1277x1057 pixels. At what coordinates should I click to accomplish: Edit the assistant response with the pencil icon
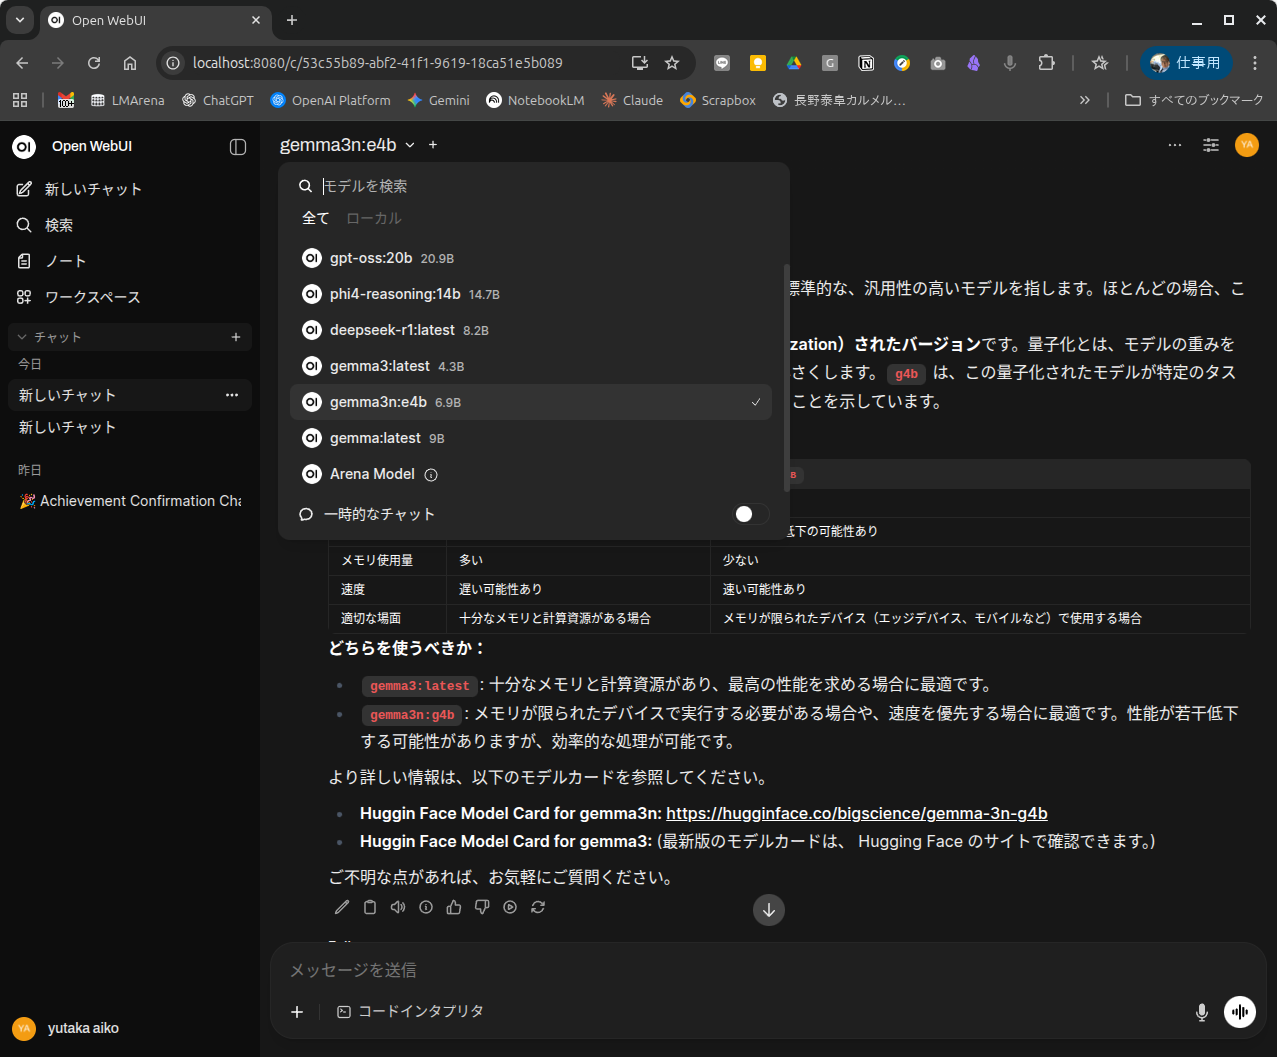tap(341, 907)
